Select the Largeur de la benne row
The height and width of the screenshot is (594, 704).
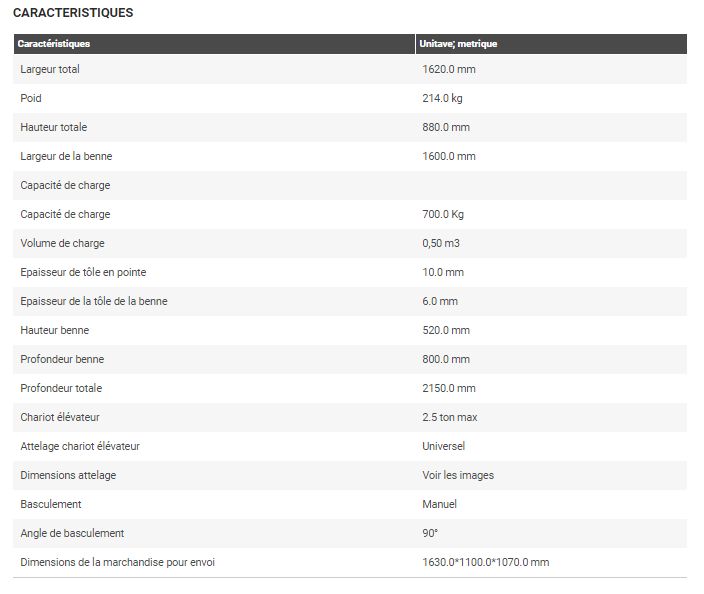pos(64,156)
